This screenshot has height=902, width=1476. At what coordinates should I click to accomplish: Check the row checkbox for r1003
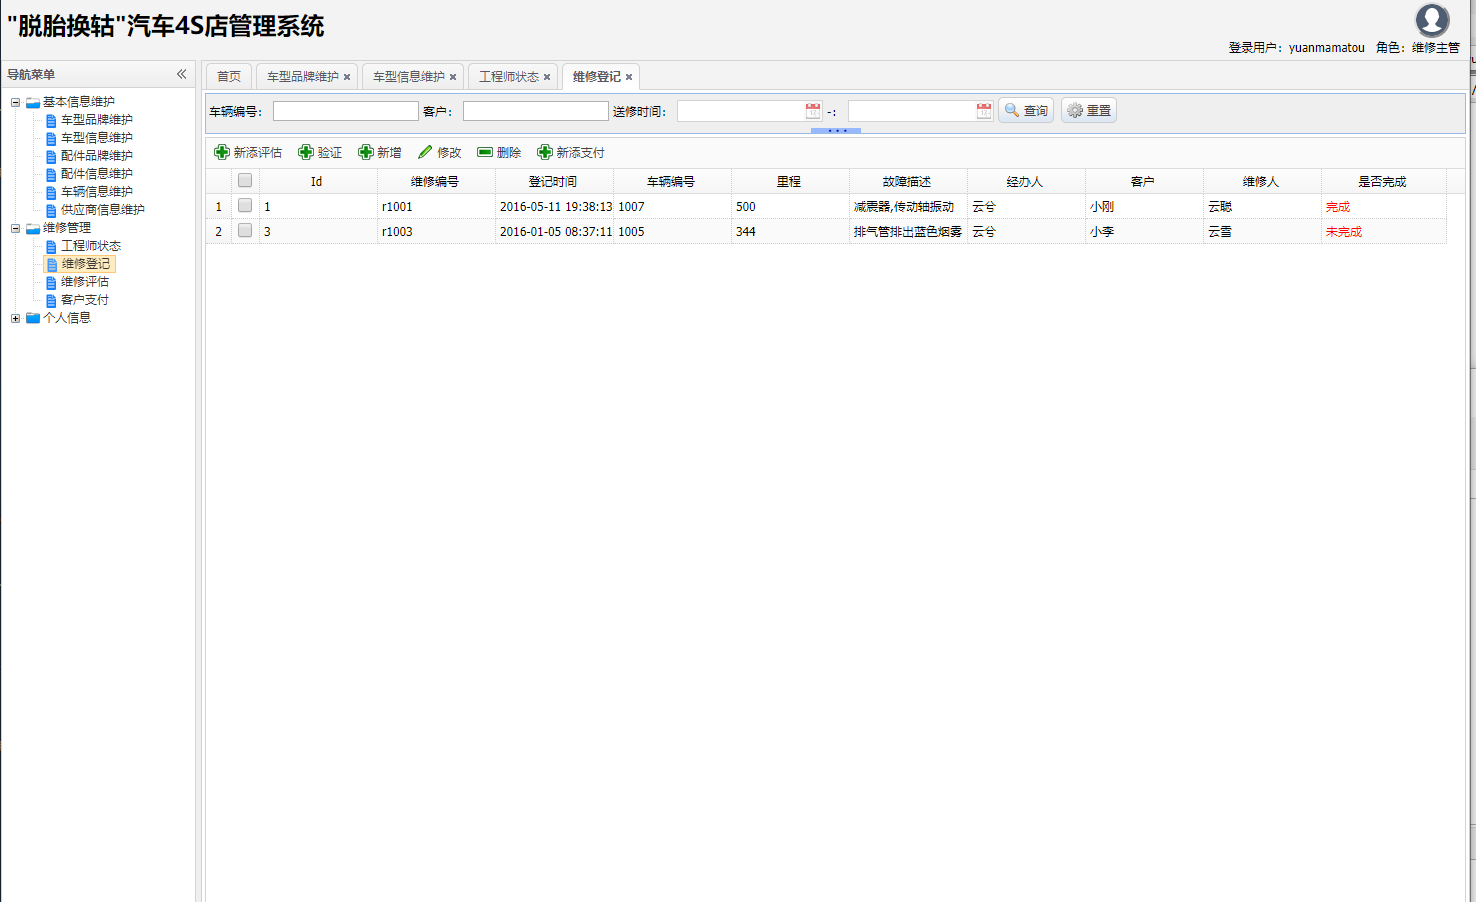(245, 231)
